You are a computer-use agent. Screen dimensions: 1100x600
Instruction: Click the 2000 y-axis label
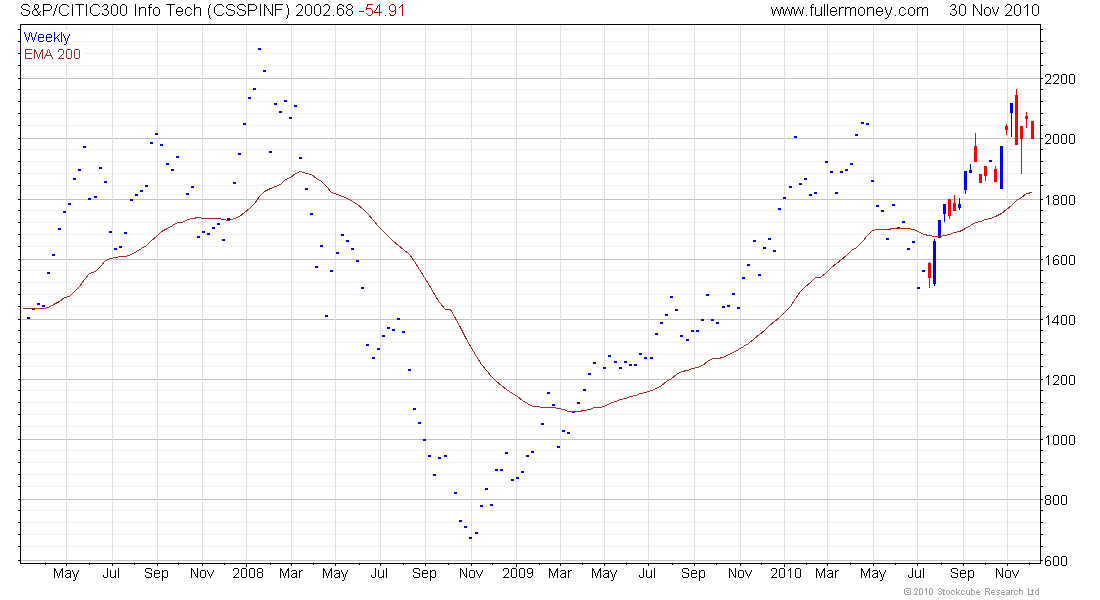click(1059, 139)
